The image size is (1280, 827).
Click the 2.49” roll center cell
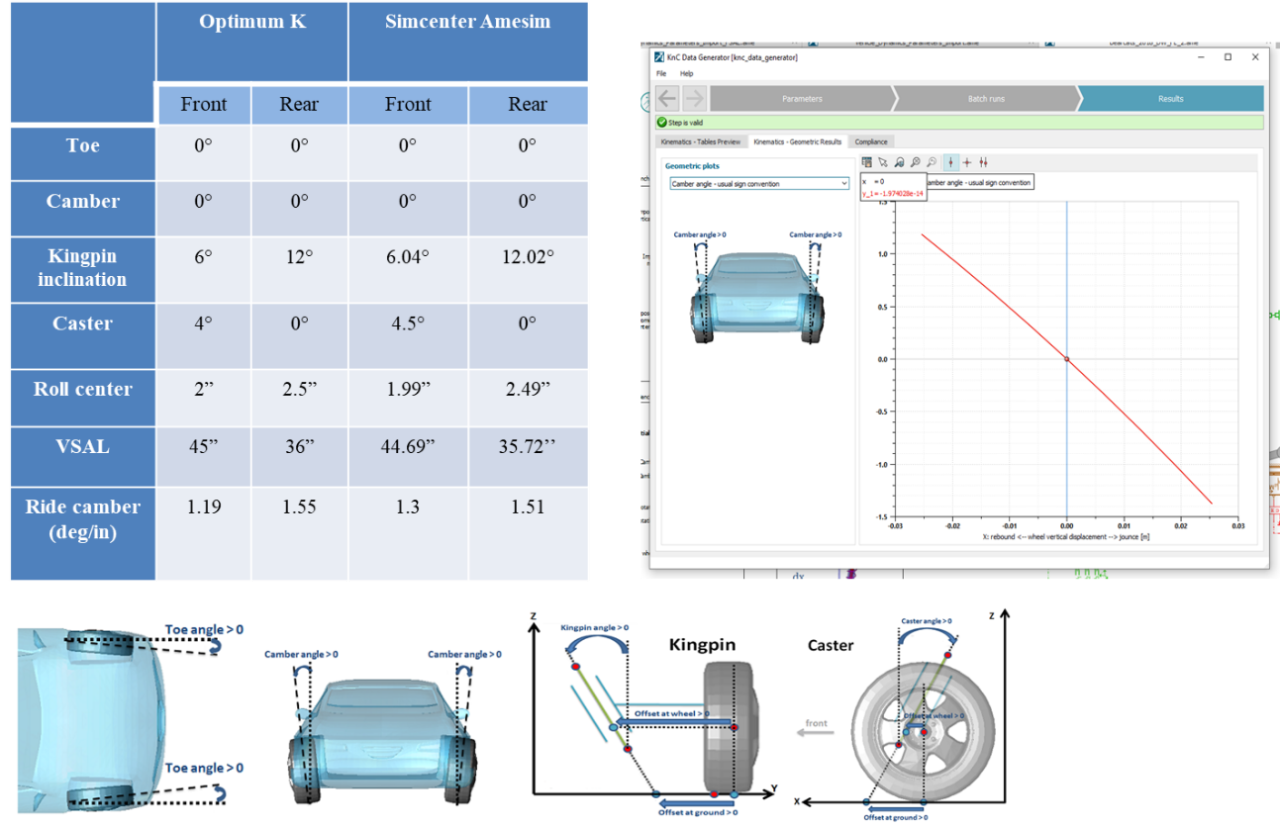tap(528, 398)
